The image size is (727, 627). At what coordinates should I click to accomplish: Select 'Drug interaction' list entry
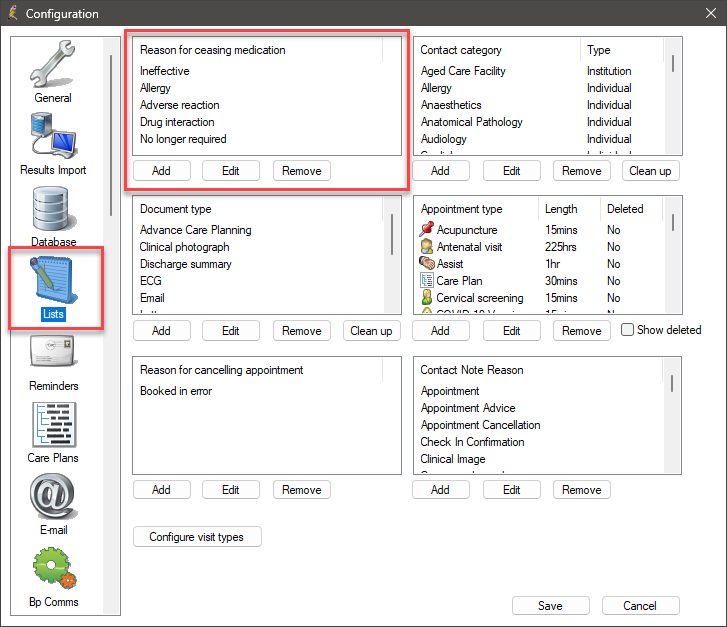coord(177,122)
